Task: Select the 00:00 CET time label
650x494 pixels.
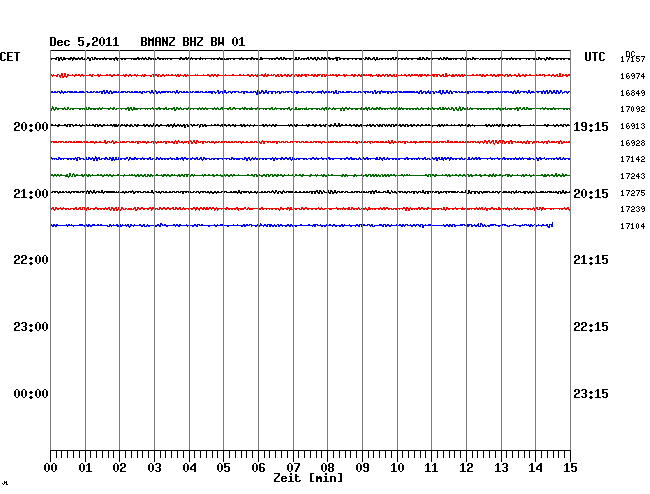Action: click(x=31, y=394)
